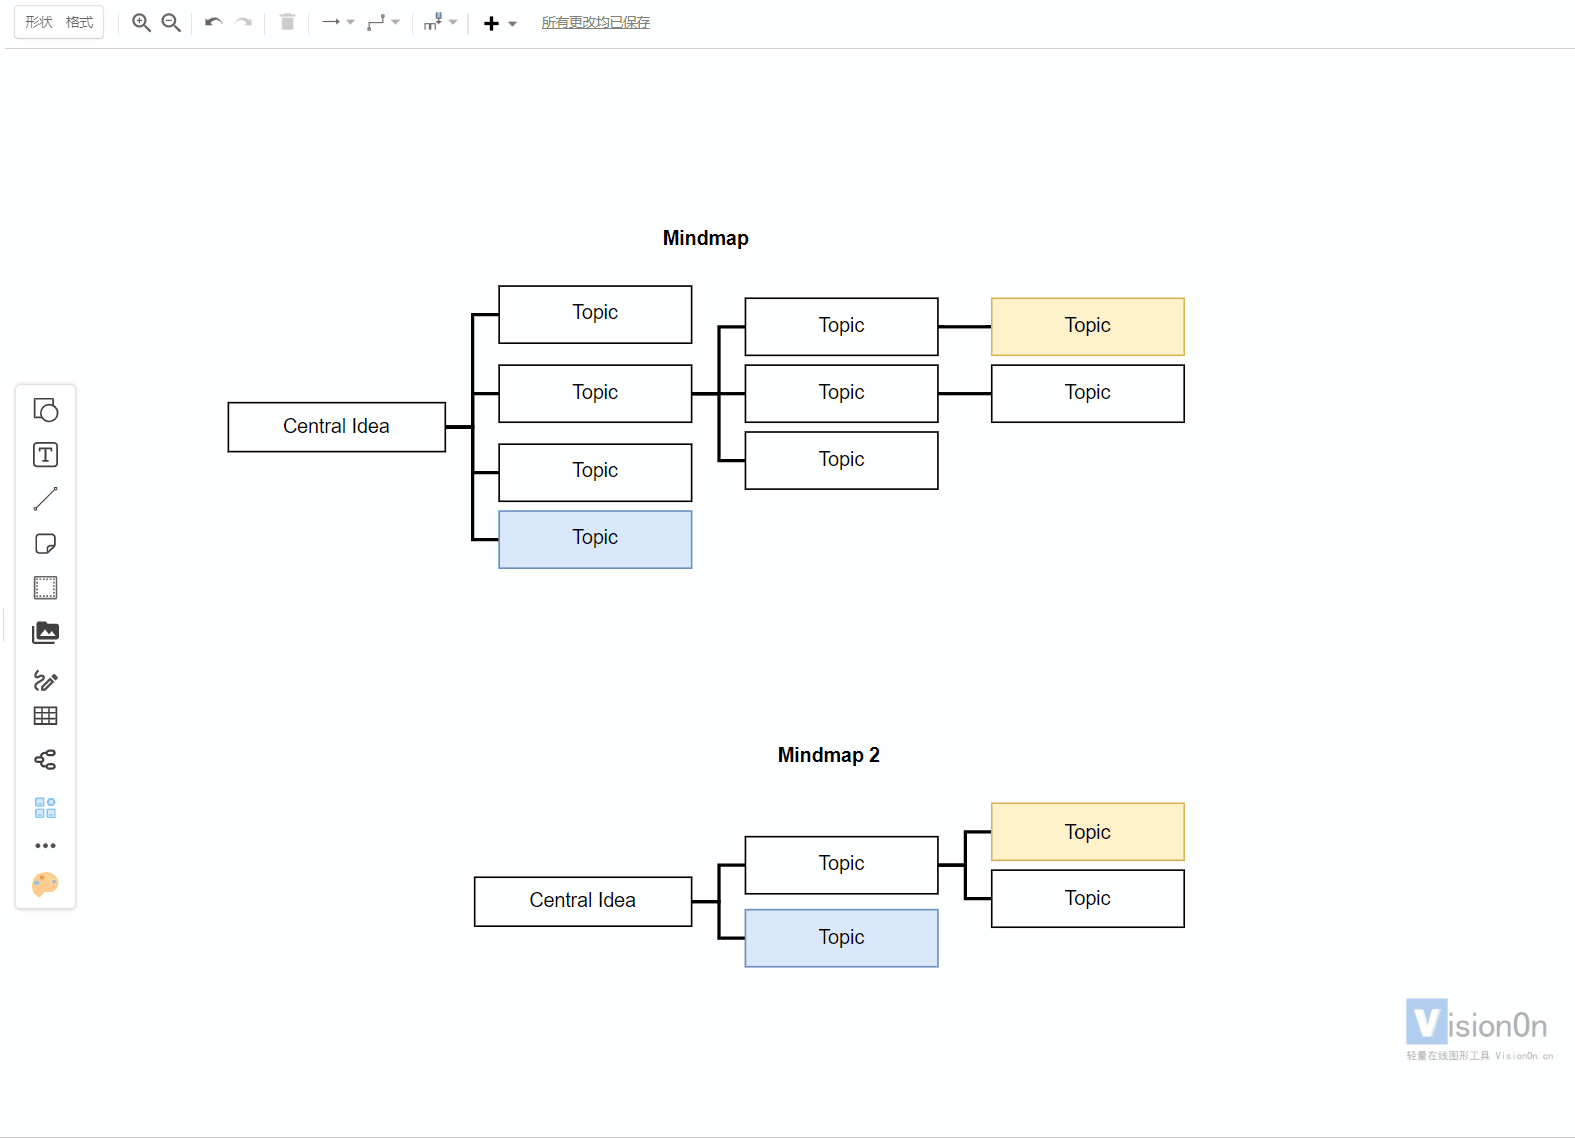1575x1138 pixels.
Task: Pick the line drawing tool
Action: click(45, 499)
